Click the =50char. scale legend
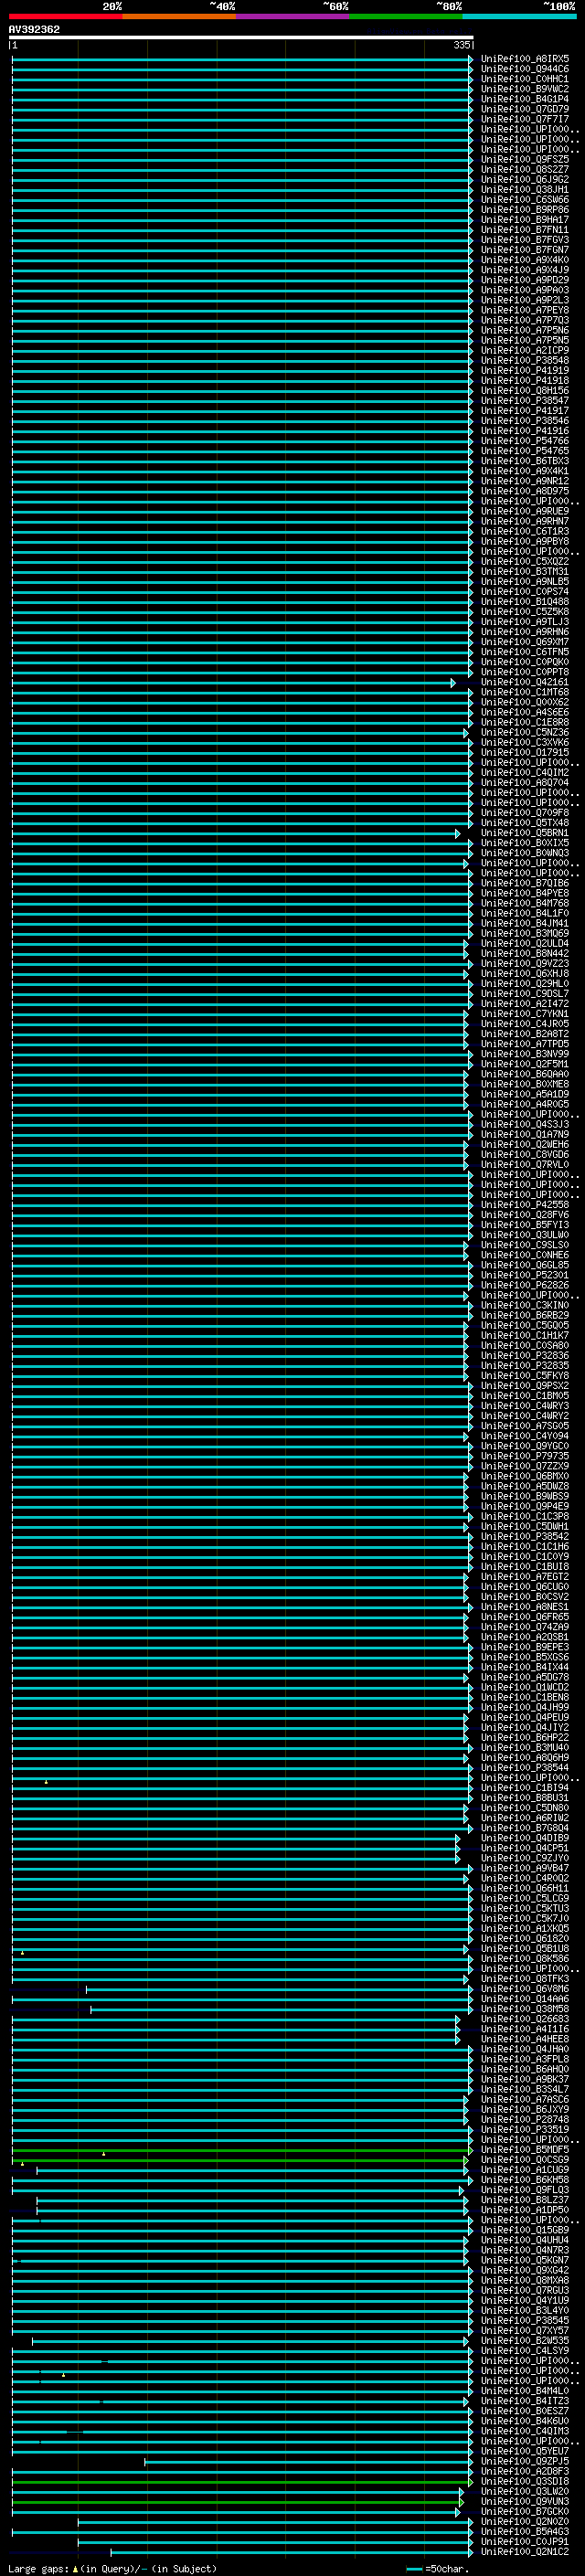 pyautogui.click(x=438, y=2569)
